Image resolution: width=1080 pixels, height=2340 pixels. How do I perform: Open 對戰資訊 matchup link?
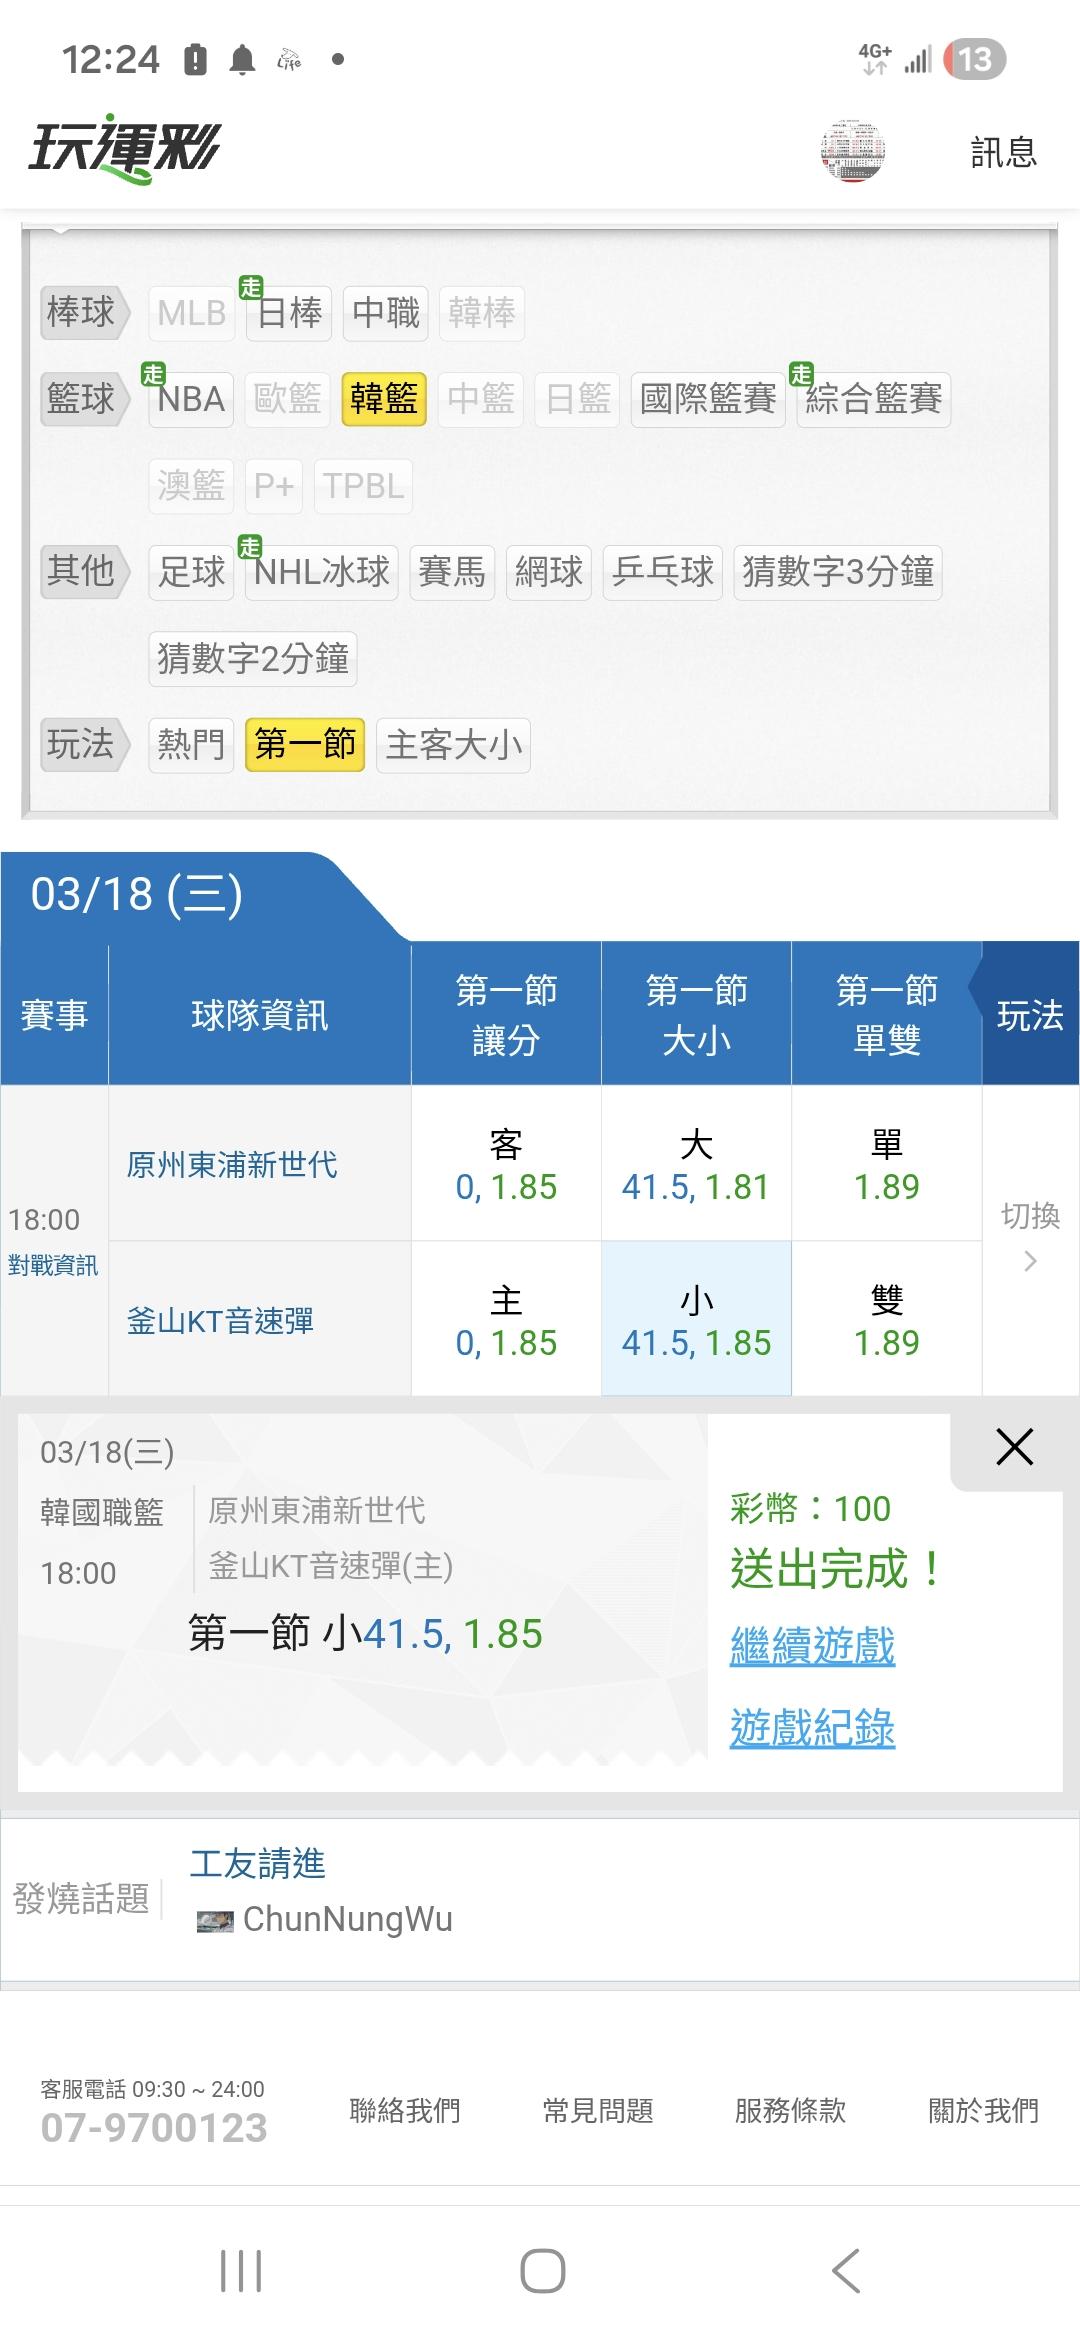pos(53,1266)
